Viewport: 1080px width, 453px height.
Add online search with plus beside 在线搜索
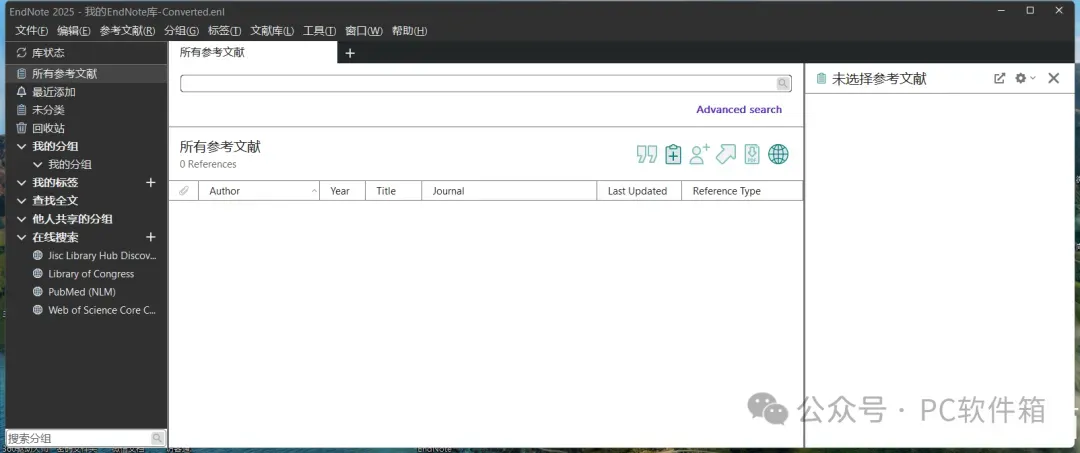(x=151, y=237)
